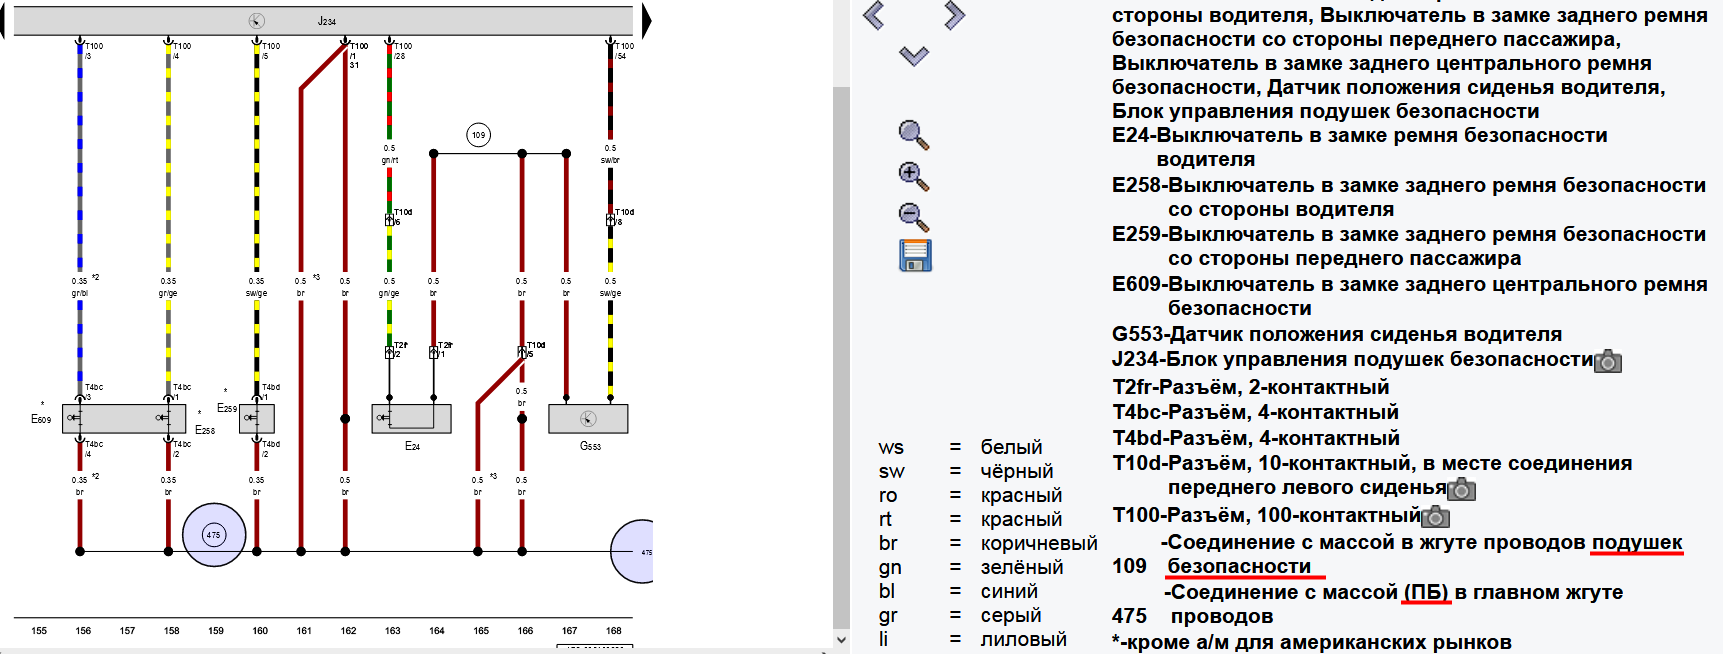The height and width of the screenshot is (654, 1723).
Task: Click current track number 162
Action: (x=348, y=631)
